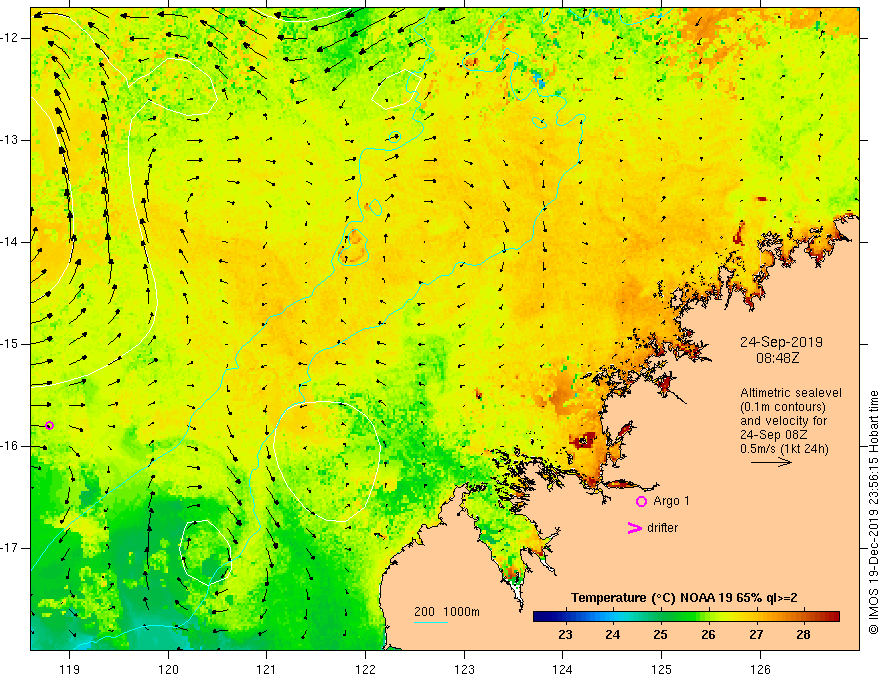880x680 pixels.
Task: Click the 120 longitude axis label
Action: [x=168, y=669]
